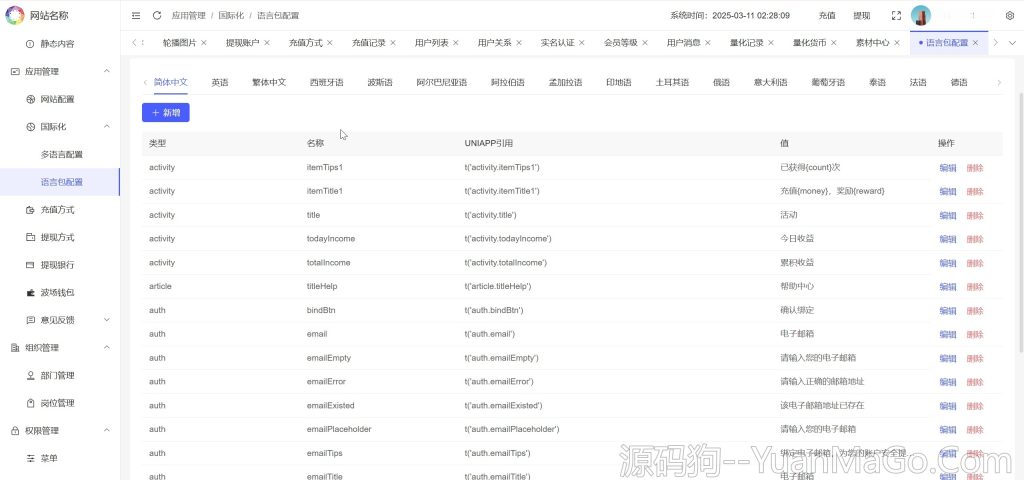This screenshot has width=1024, height=480.
Task: Click 提现 in the header
Action: tap(862, 16)
